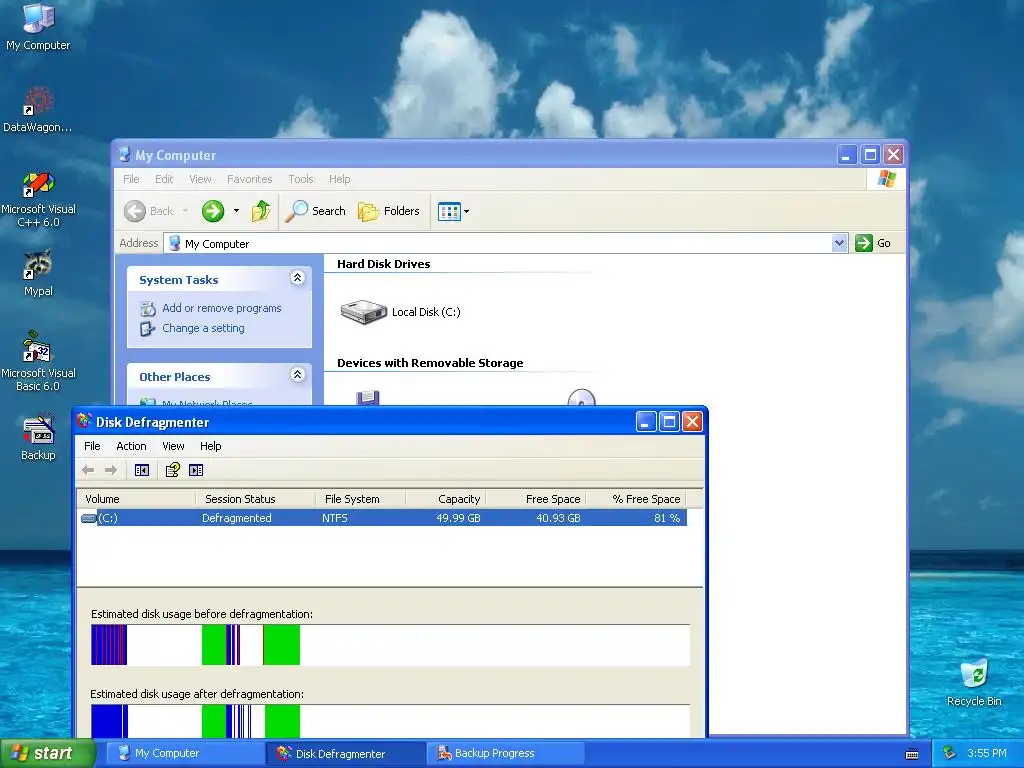
Task: Open the Favorites menu in My Computer
Action: click(249, 179)
